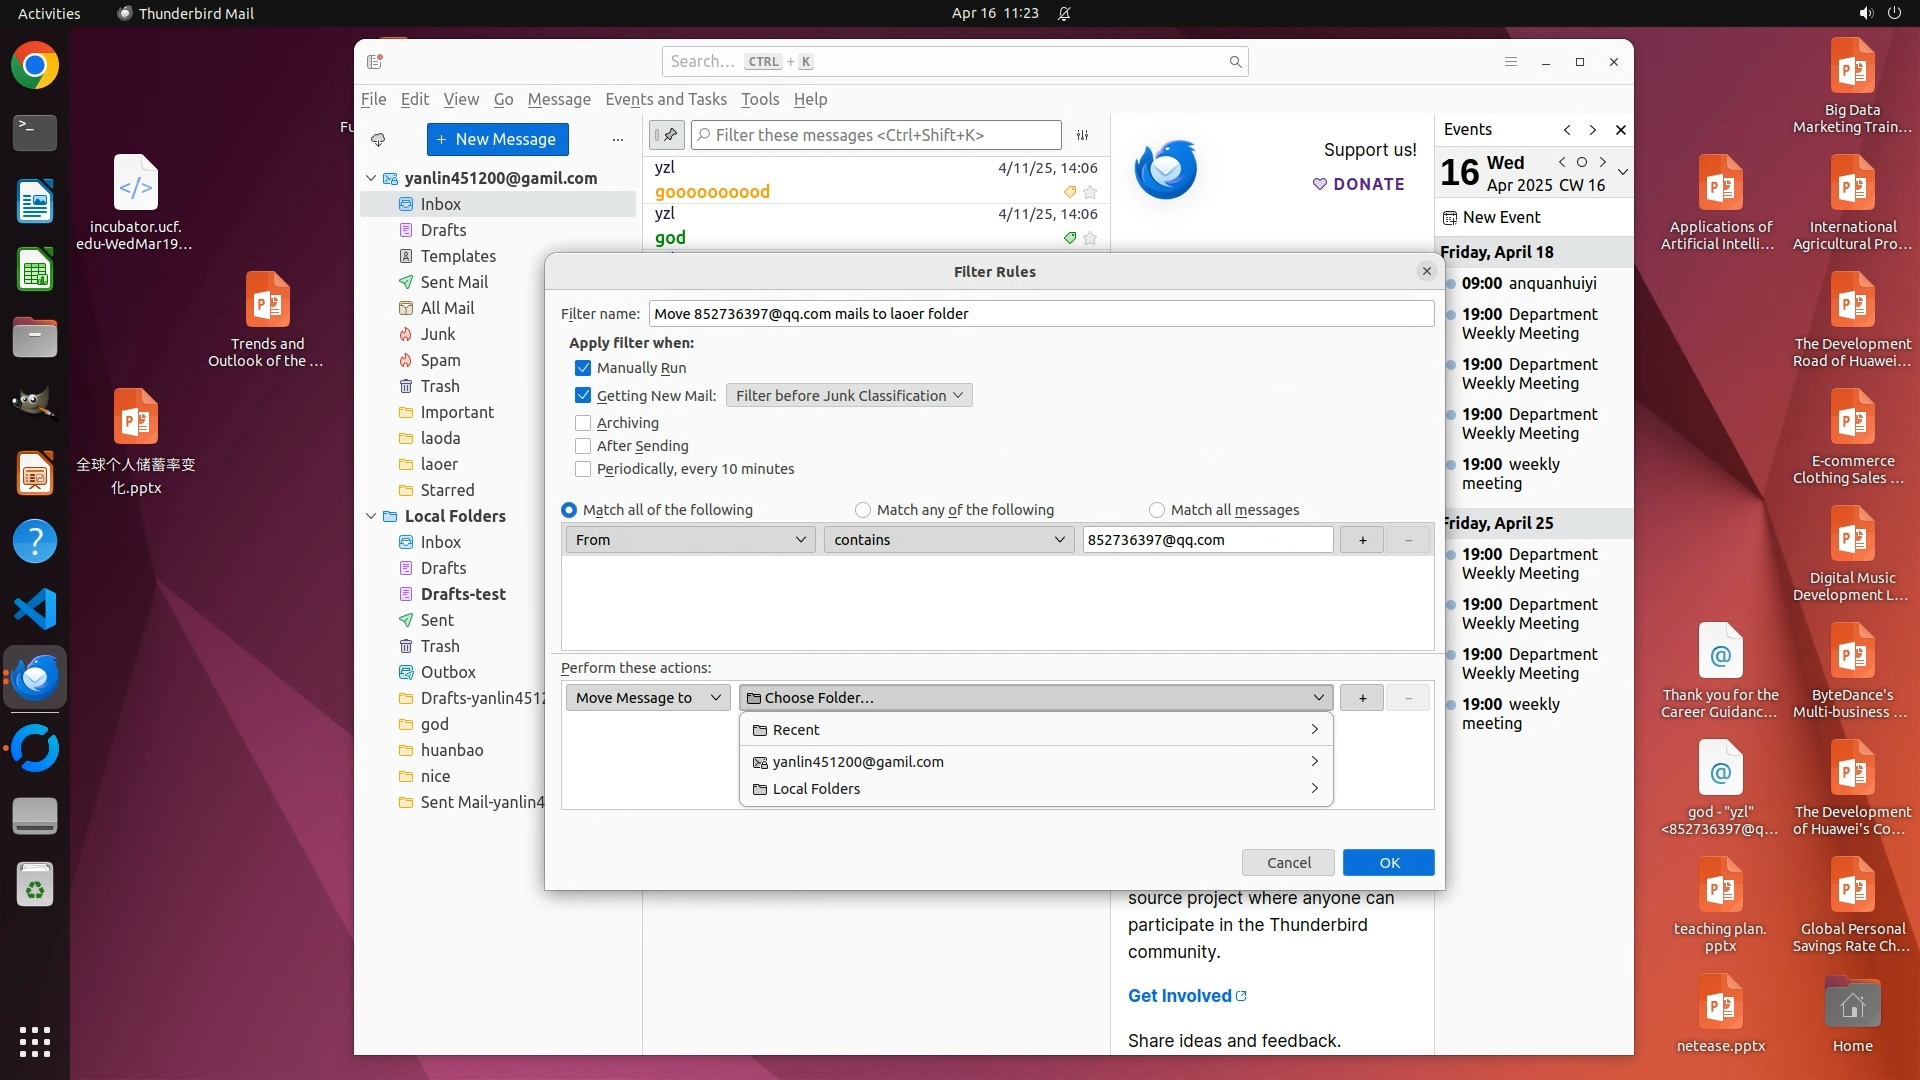Open the quick filter options icon
This screenshot has width=1920, height=1080.
click(1082, 135)
